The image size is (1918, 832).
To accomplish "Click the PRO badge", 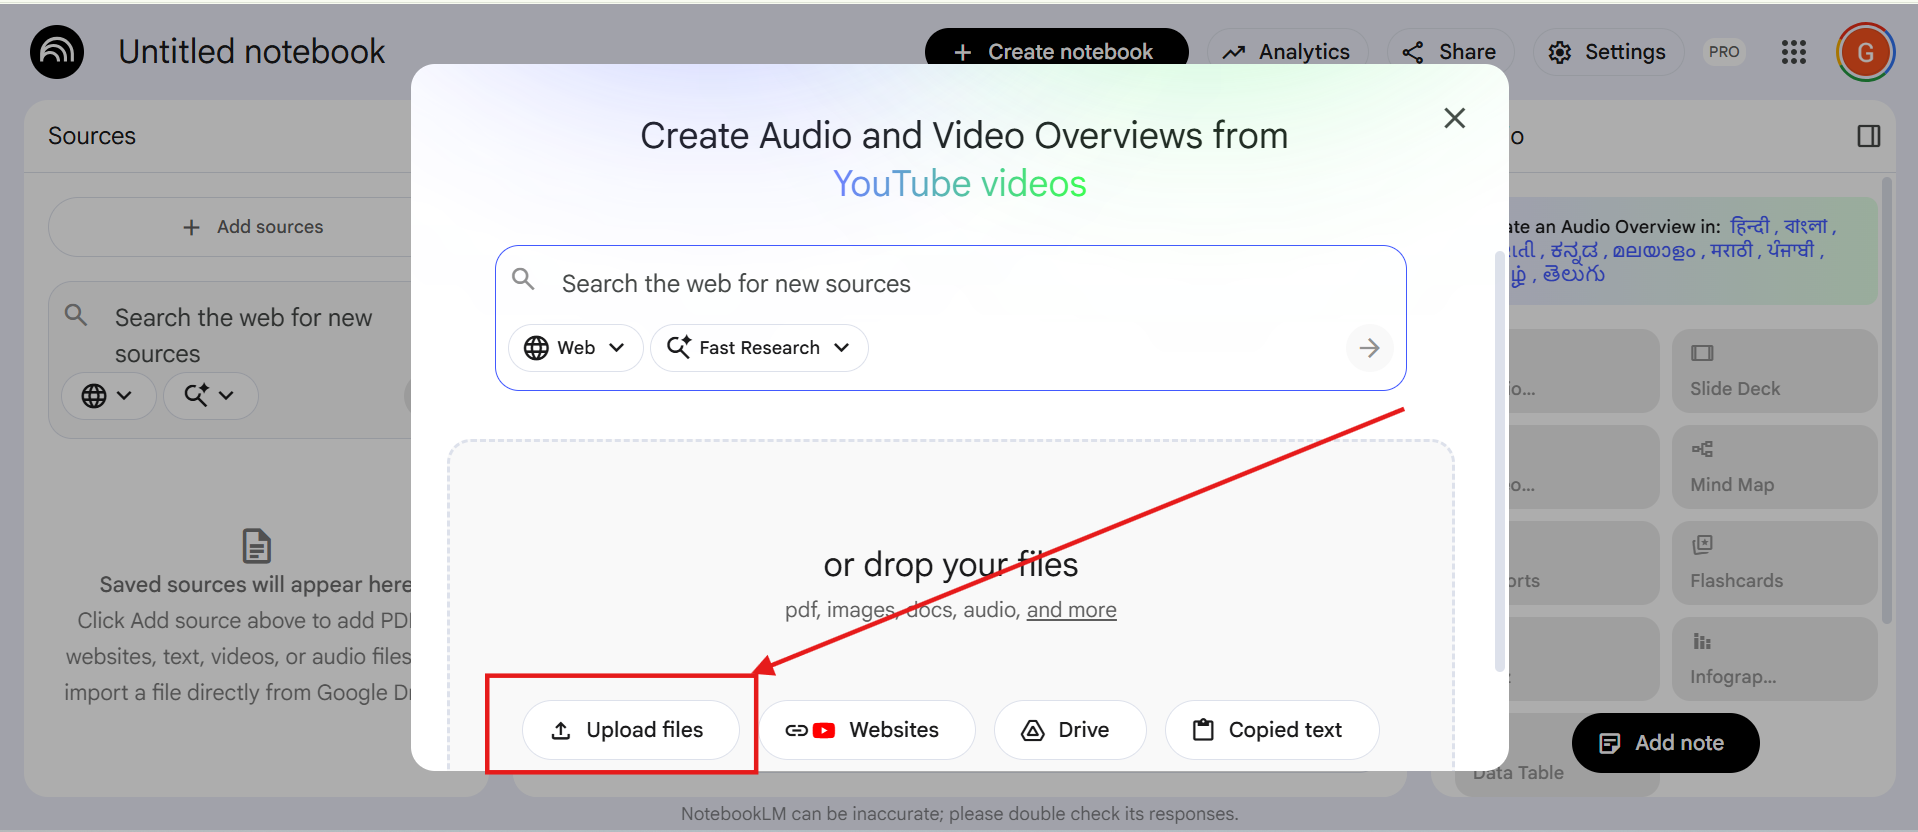I will click(1724, 52).
